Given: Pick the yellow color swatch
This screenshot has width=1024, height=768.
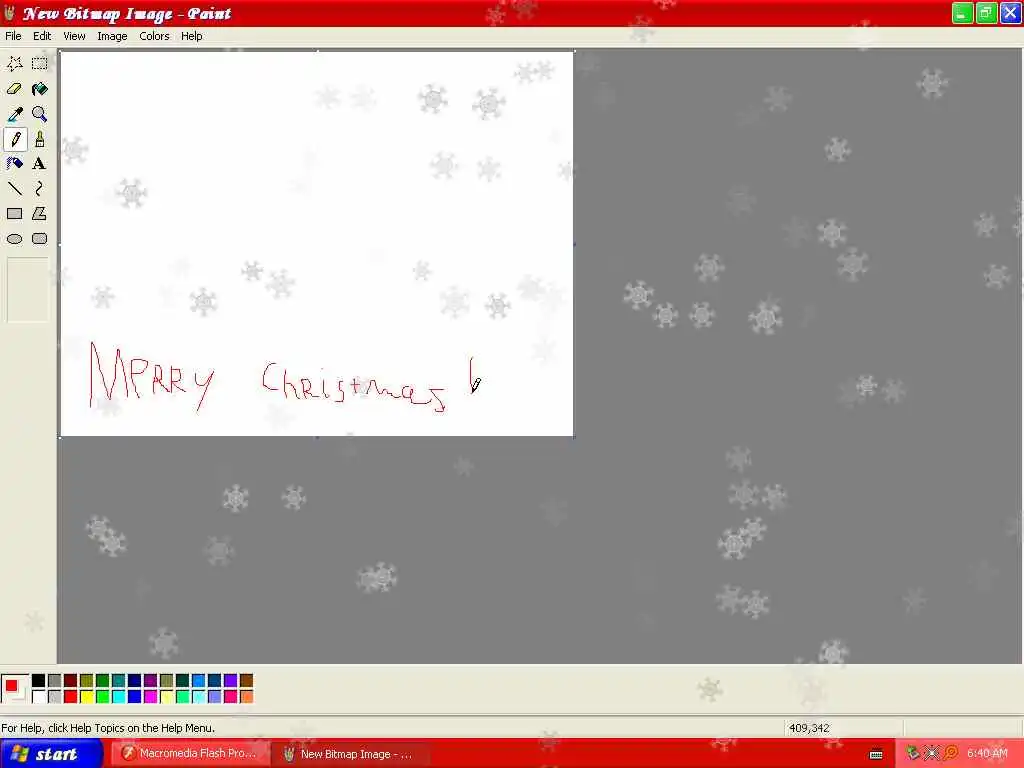Looking at the screenshot, I should click(86, 697).
